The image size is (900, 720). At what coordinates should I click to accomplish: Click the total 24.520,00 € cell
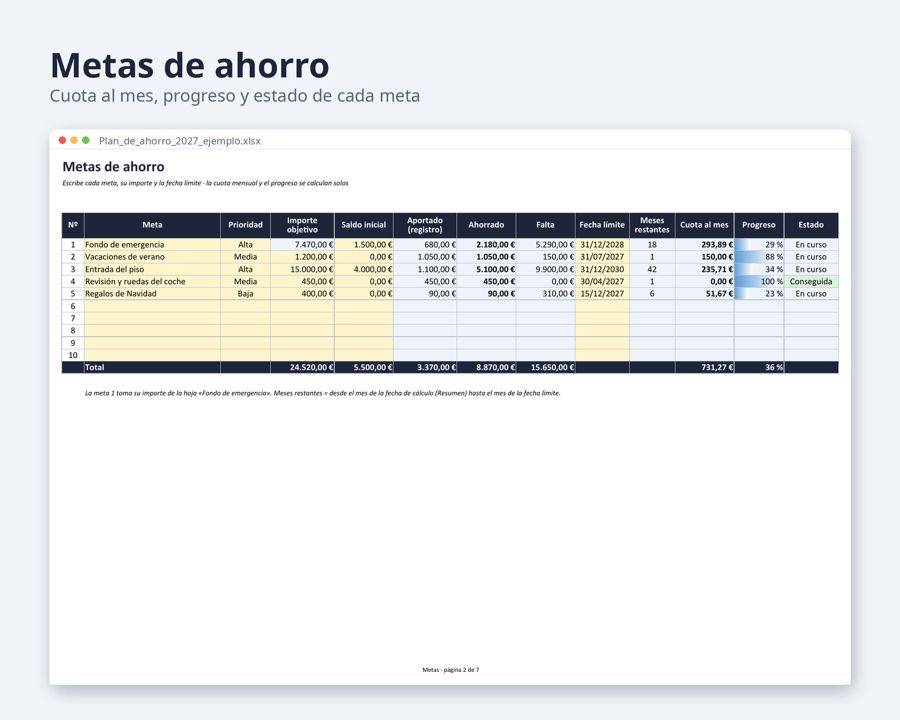pyautogui.click(x=302, y=367)
